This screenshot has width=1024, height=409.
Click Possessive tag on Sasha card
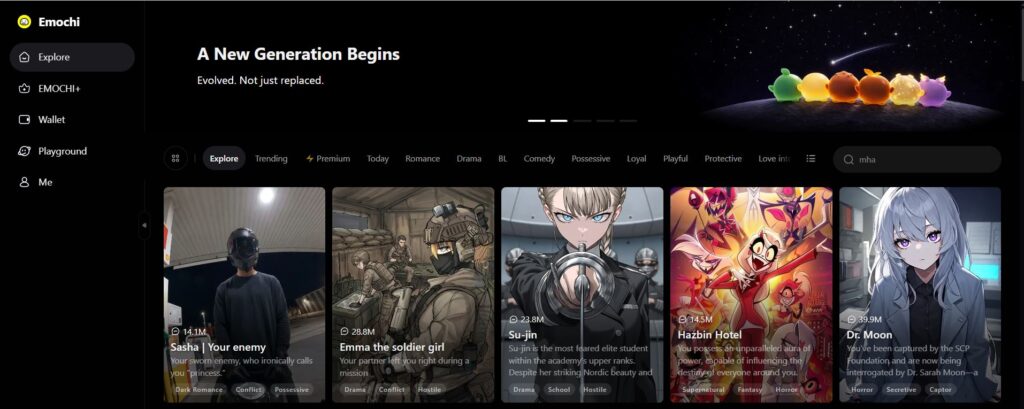point(291,389)
